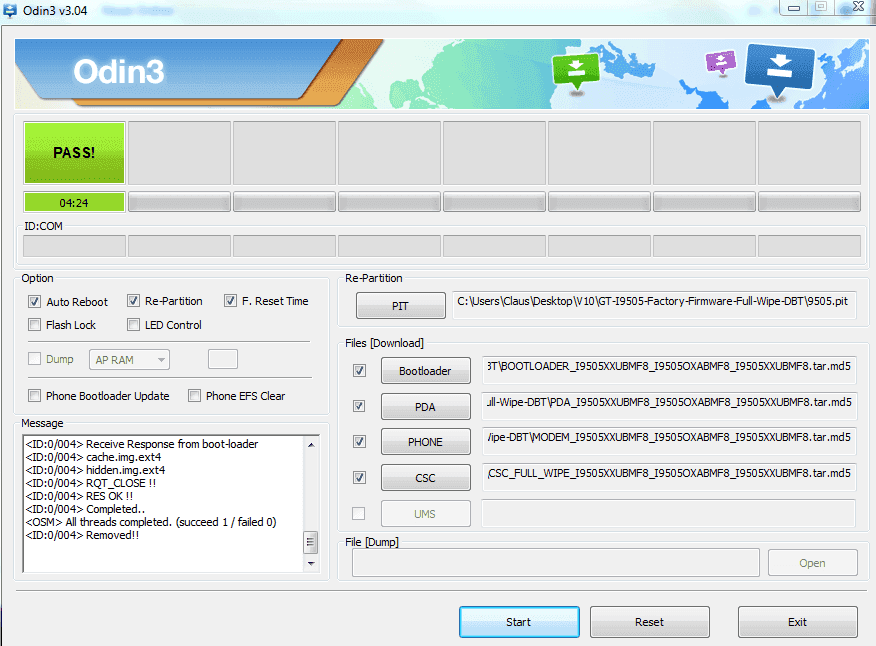Click the Reset button

click(x=650, y=622)
